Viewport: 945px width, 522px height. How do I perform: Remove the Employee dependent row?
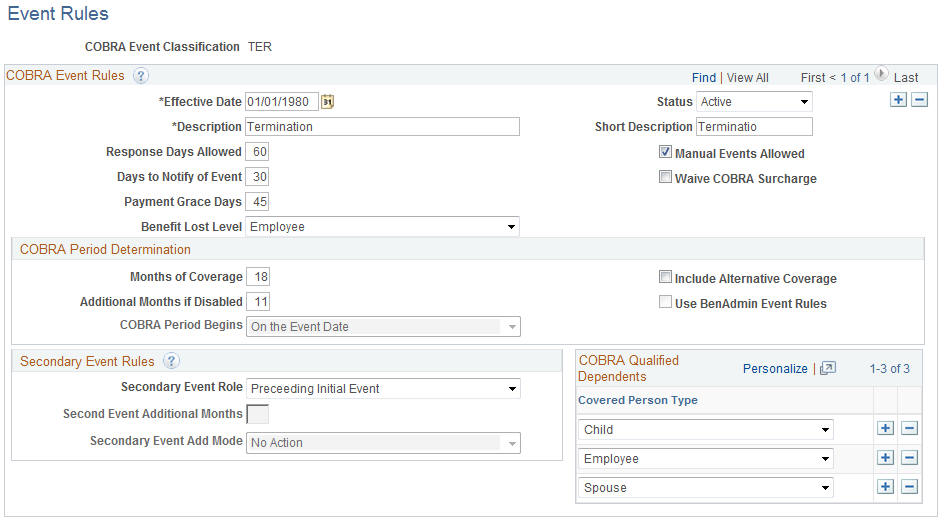909,458
